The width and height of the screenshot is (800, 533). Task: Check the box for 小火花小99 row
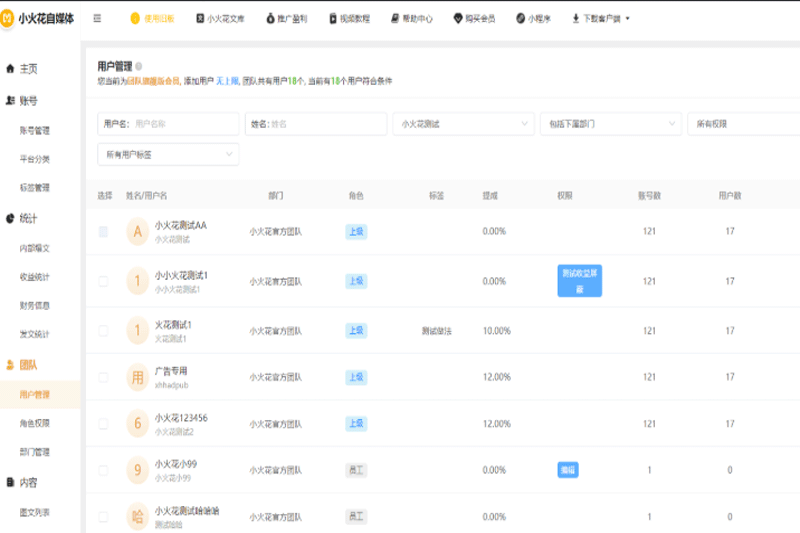pyautogui.click(x=103, y=469)
